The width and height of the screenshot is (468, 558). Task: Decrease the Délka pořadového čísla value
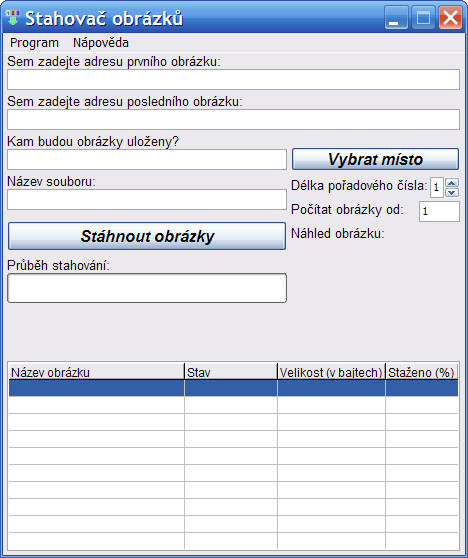pyautogui.click(x=452, y=193)
